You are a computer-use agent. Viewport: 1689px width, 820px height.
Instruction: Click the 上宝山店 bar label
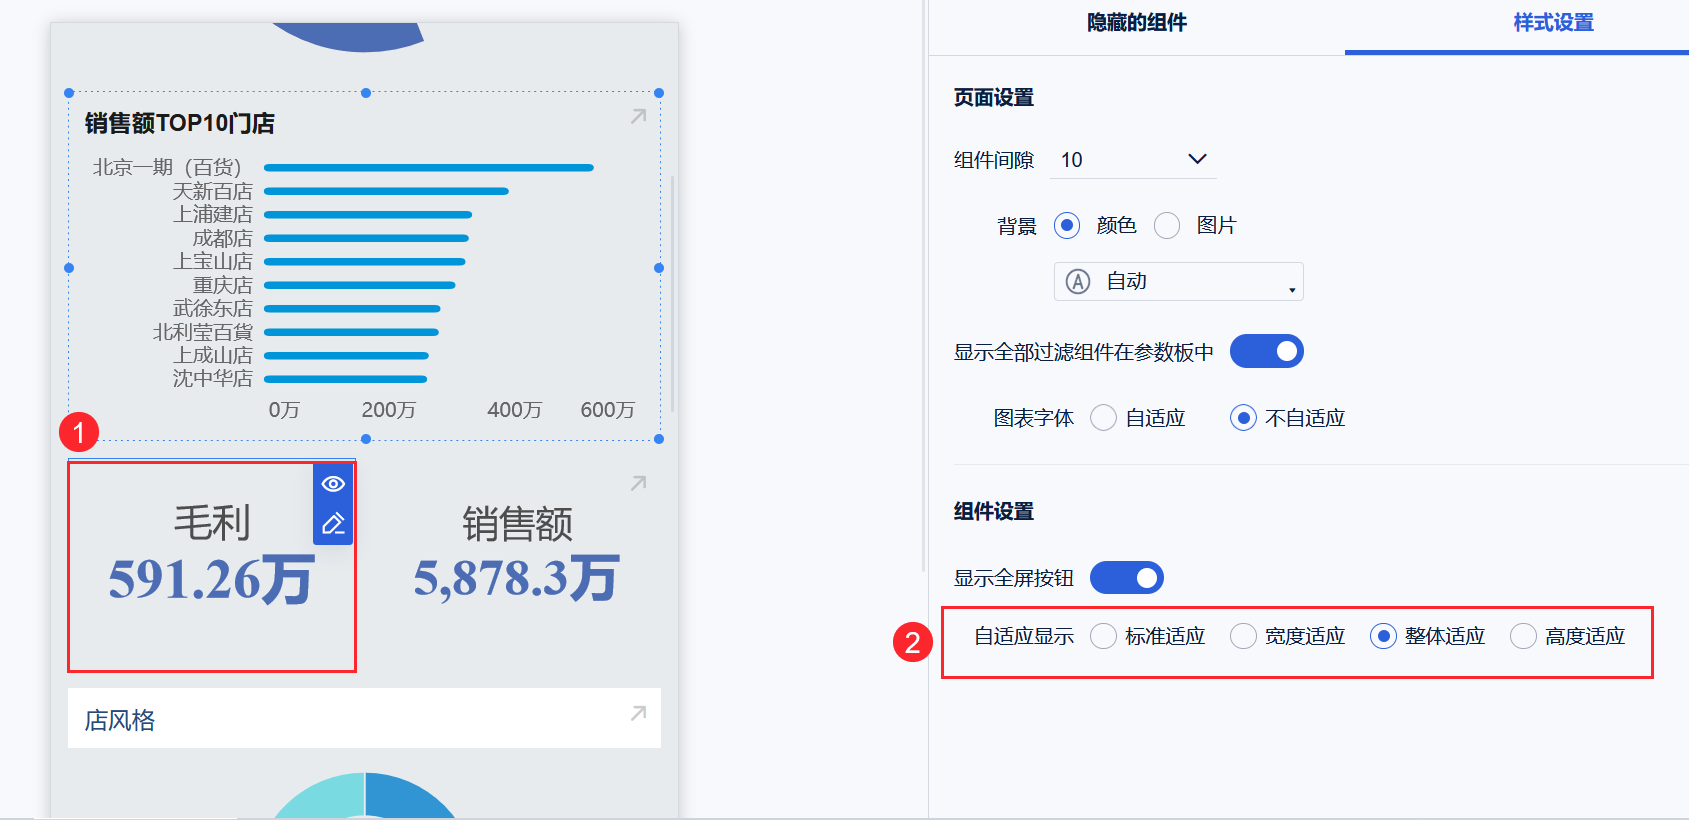[x=212, y=261]
